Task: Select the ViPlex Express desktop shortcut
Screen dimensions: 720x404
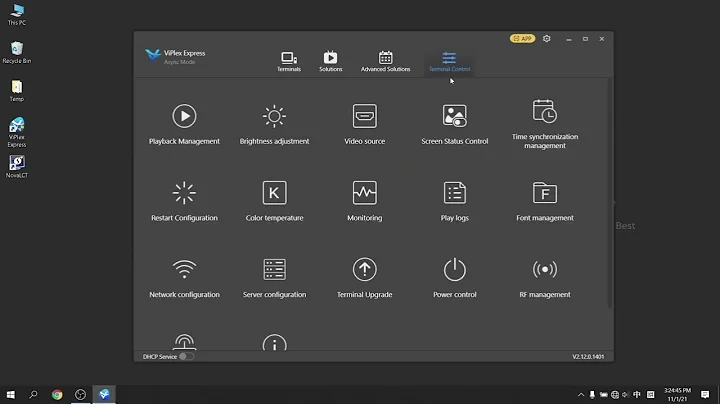Action: [17, 132]
